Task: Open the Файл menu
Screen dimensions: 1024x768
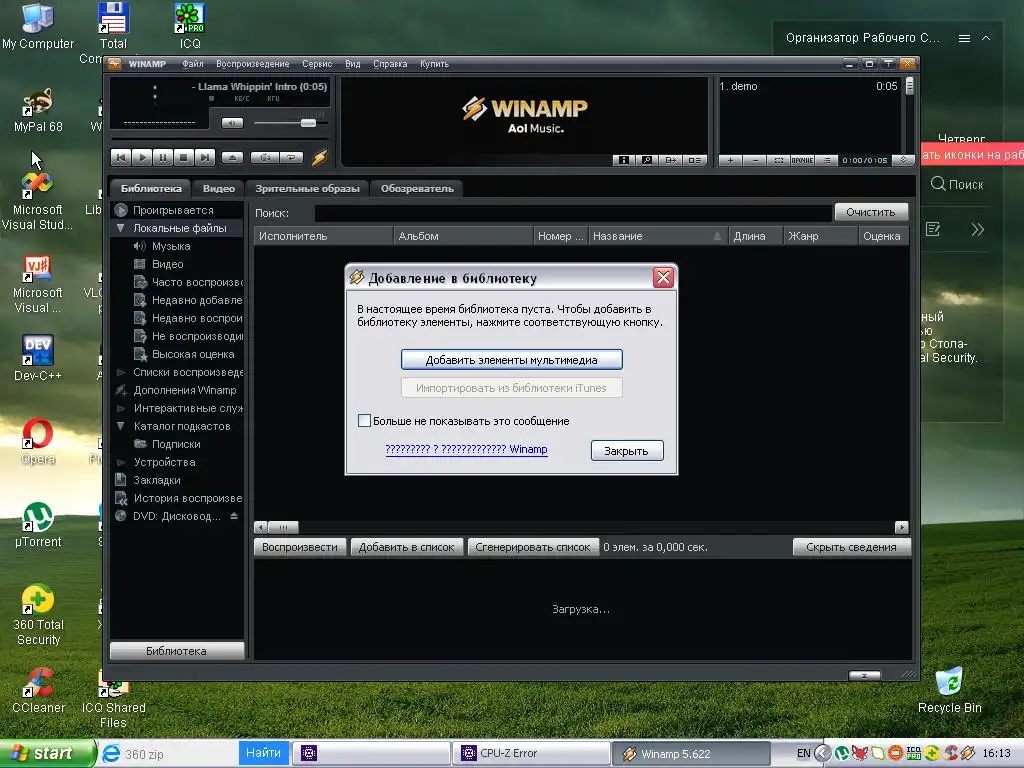Action: 193,64
